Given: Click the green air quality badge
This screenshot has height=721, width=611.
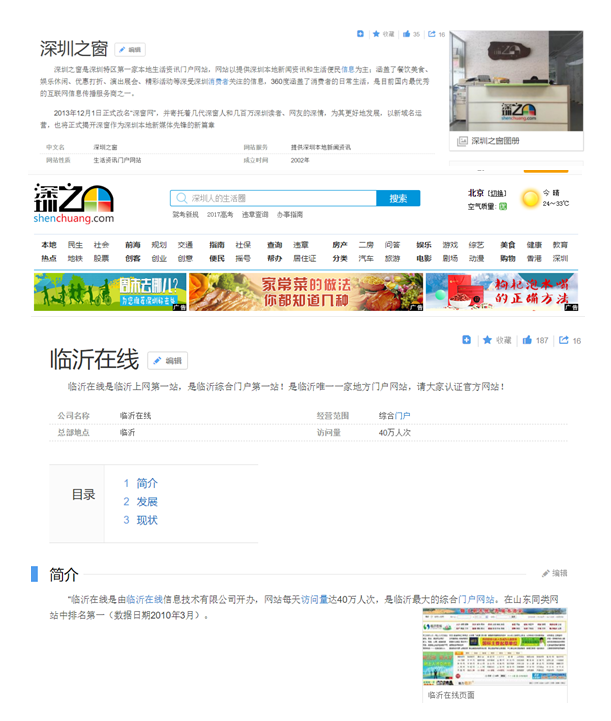Looking at the screenshot, I should tap(503, 206).
